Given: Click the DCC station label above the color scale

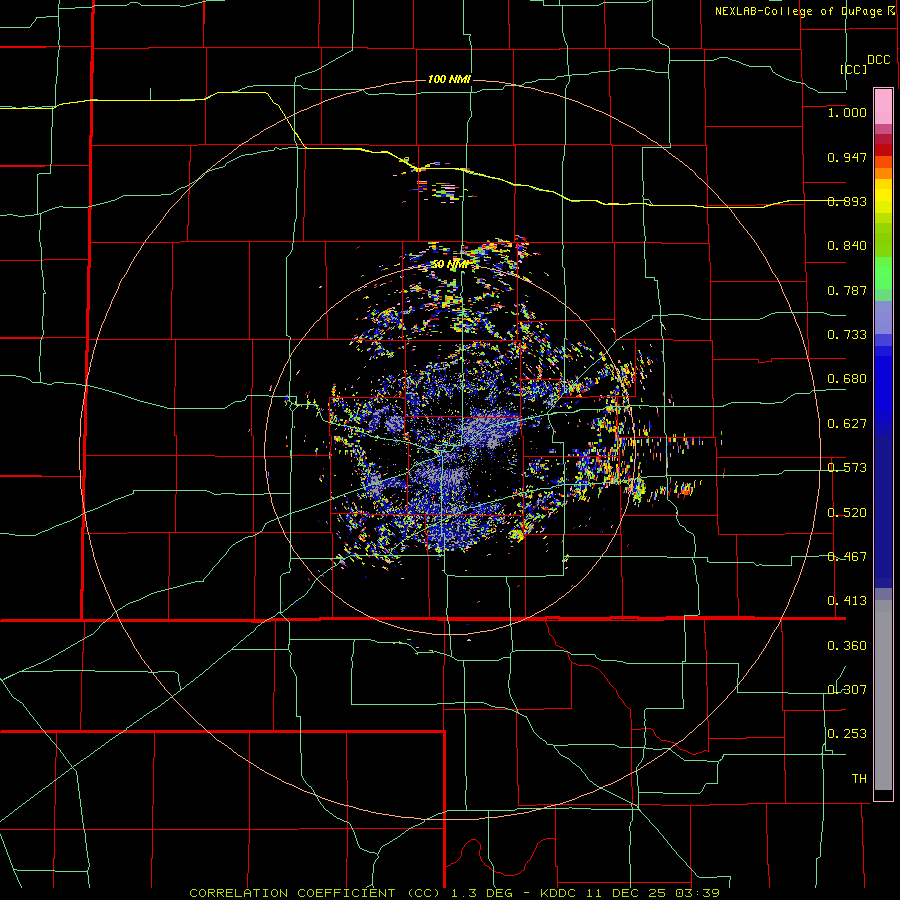Looking at the screenshot, I should 879,60.
